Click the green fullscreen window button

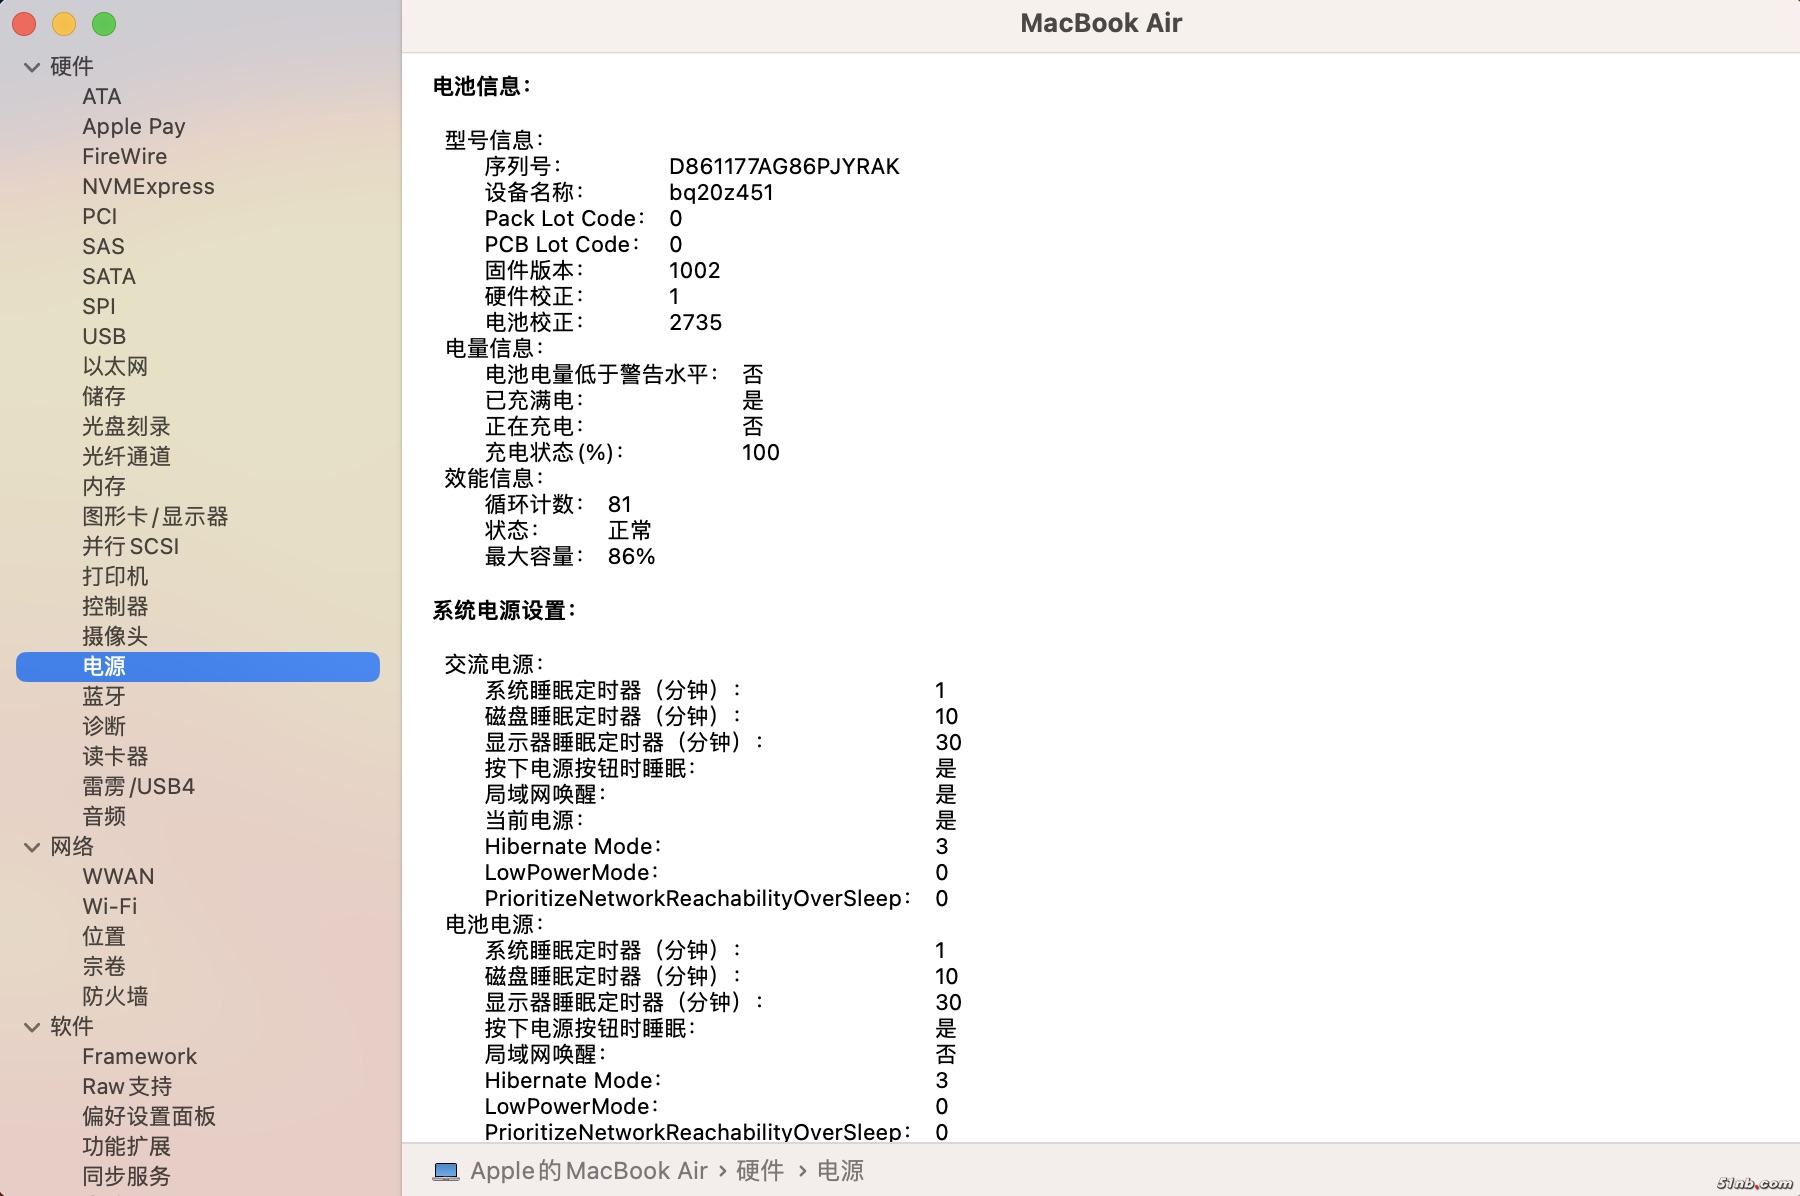pos(104,24)
